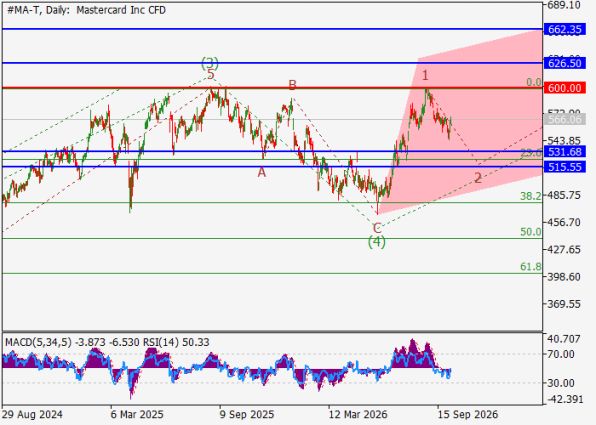Click the 61.8 Fibonacci level label
The height and width of the screenshot is (425, 596).
(x=531, y=267)
